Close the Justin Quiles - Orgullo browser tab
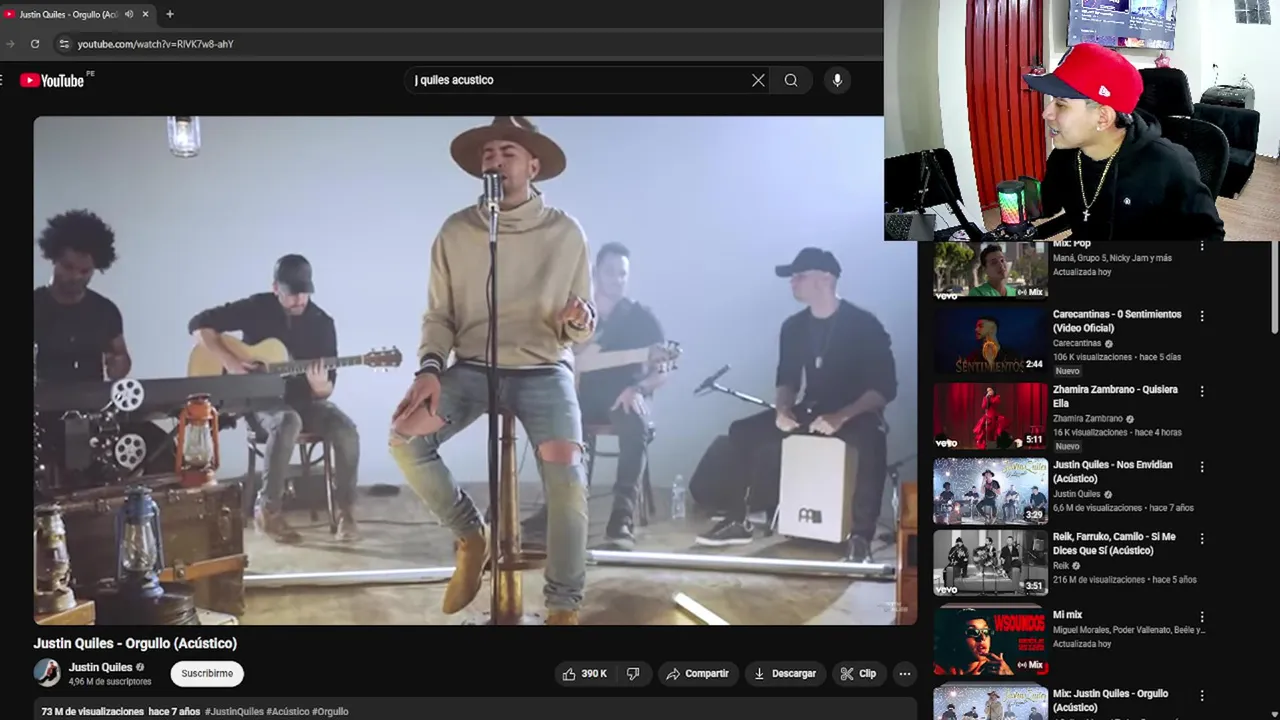Viewport: 1280px width, 720px height. (146, 14)
